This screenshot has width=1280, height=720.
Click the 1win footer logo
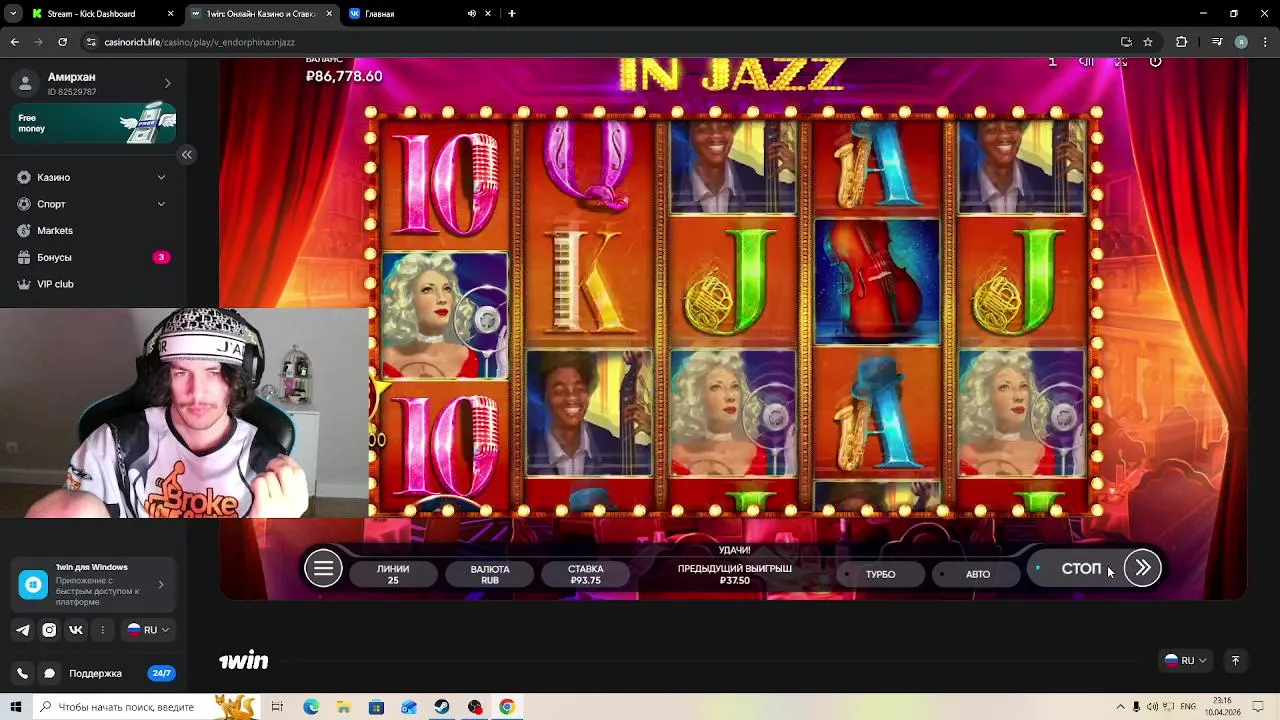tap(244, 661)
